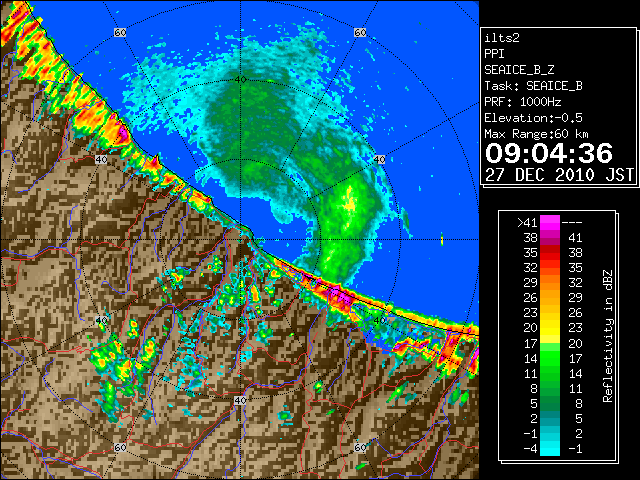Click the 'PRF: 1000Hz' entry
This screenshot has width=640, height=480.
[523, 102]
